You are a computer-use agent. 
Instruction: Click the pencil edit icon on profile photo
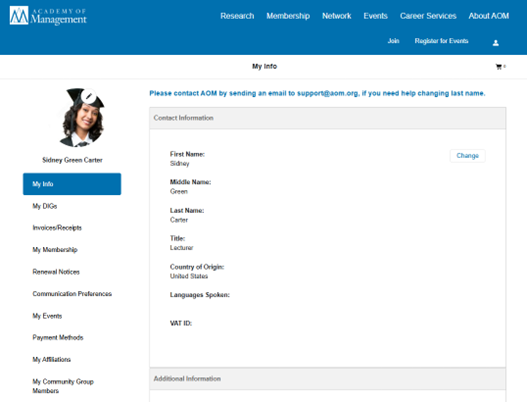click(89, 96)
